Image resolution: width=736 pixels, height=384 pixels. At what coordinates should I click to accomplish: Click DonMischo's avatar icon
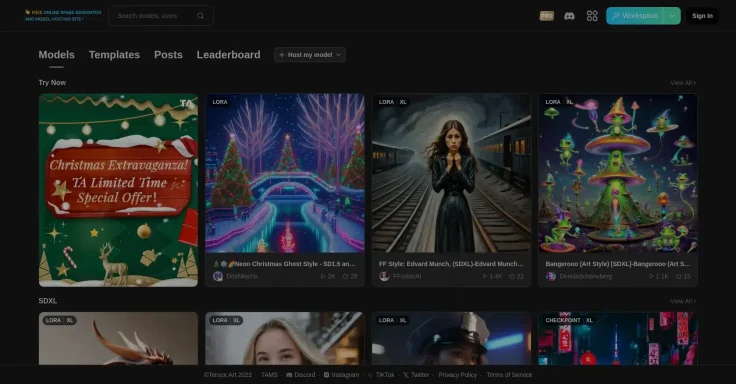point(218,276)
